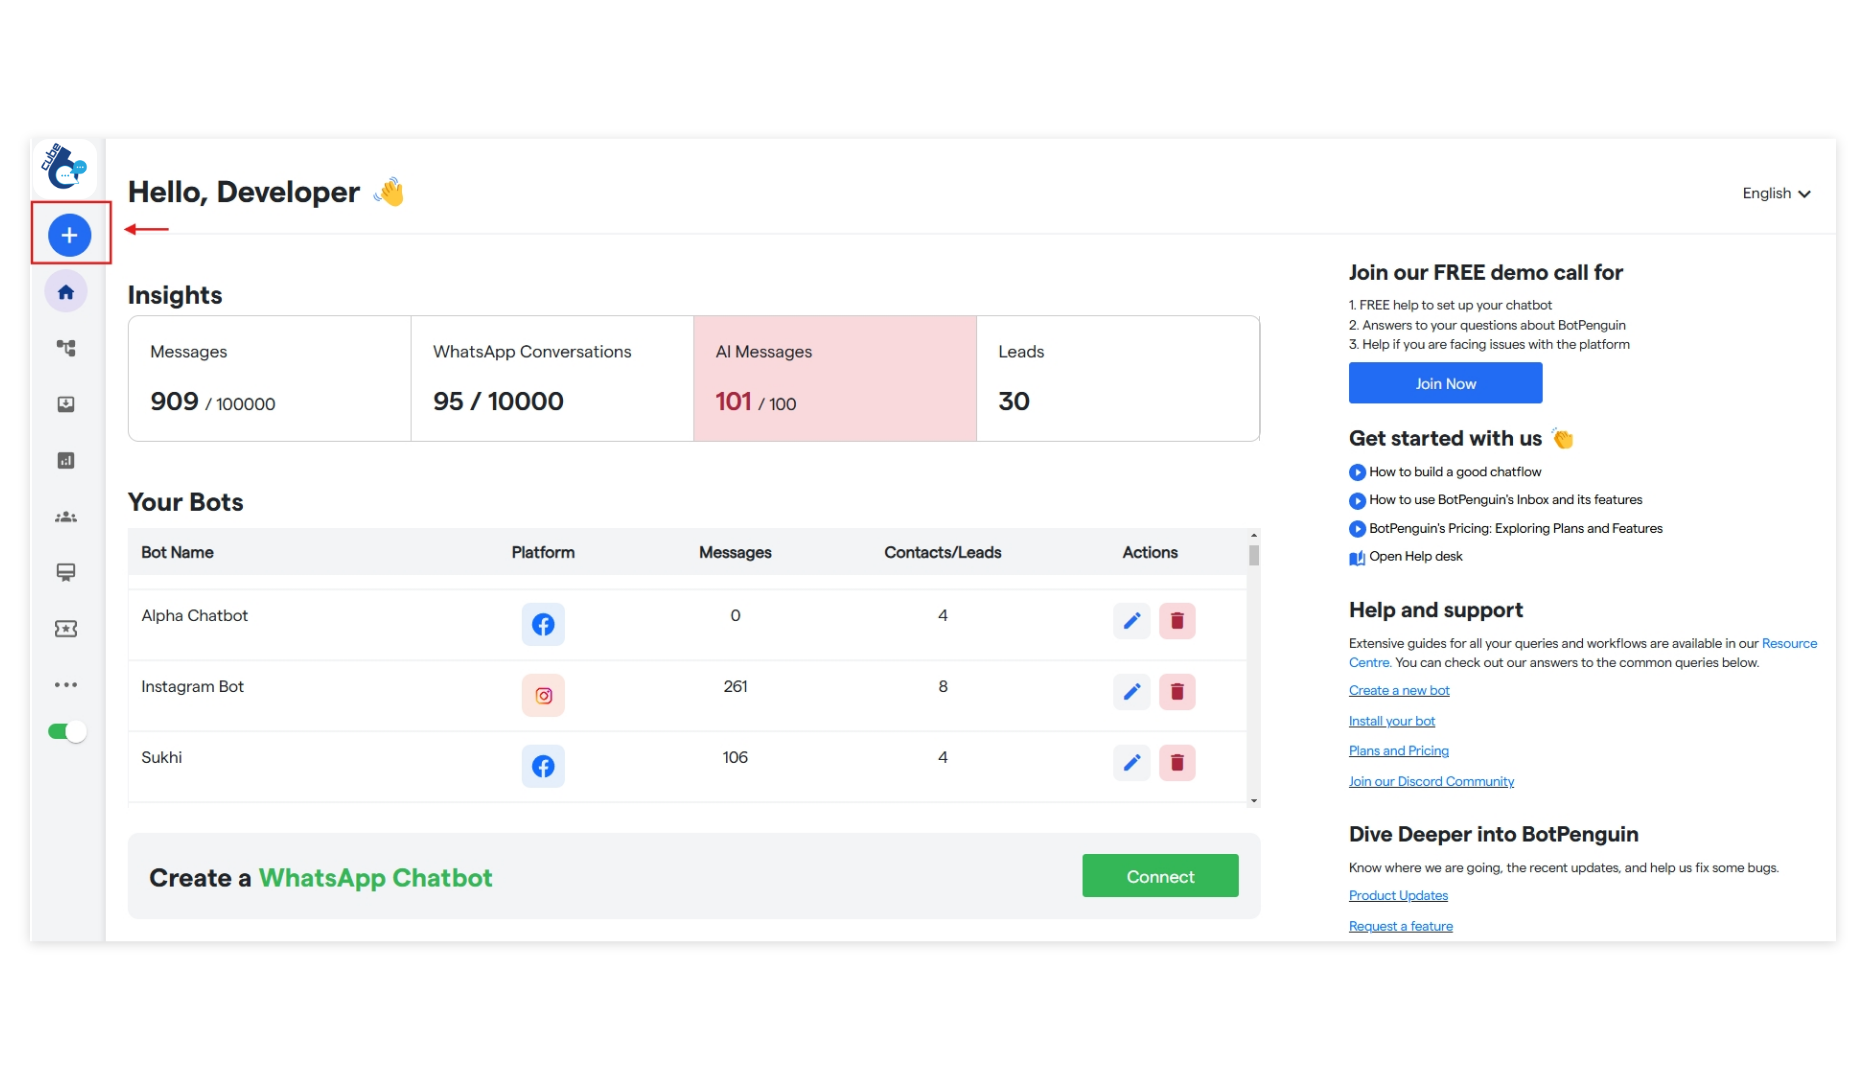Expand the AI Messages usage panel
This screenshot has height=1080, width=1866.
tap(834, 378)
